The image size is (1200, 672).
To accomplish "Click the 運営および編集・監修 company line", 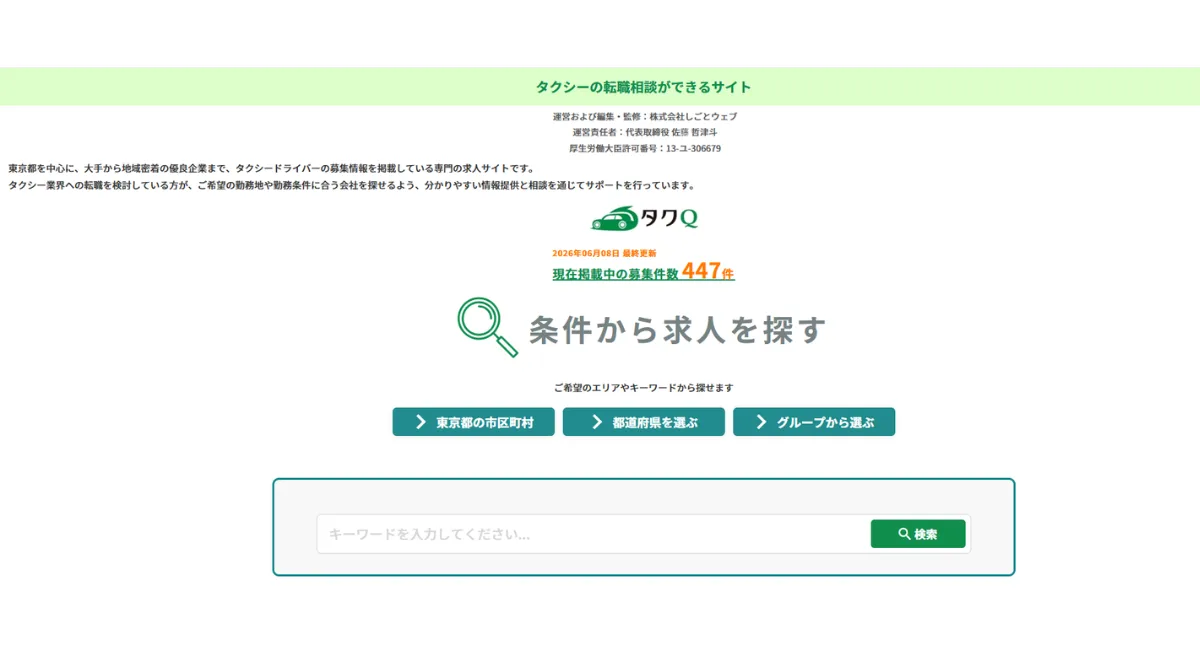I will point(645,116).
